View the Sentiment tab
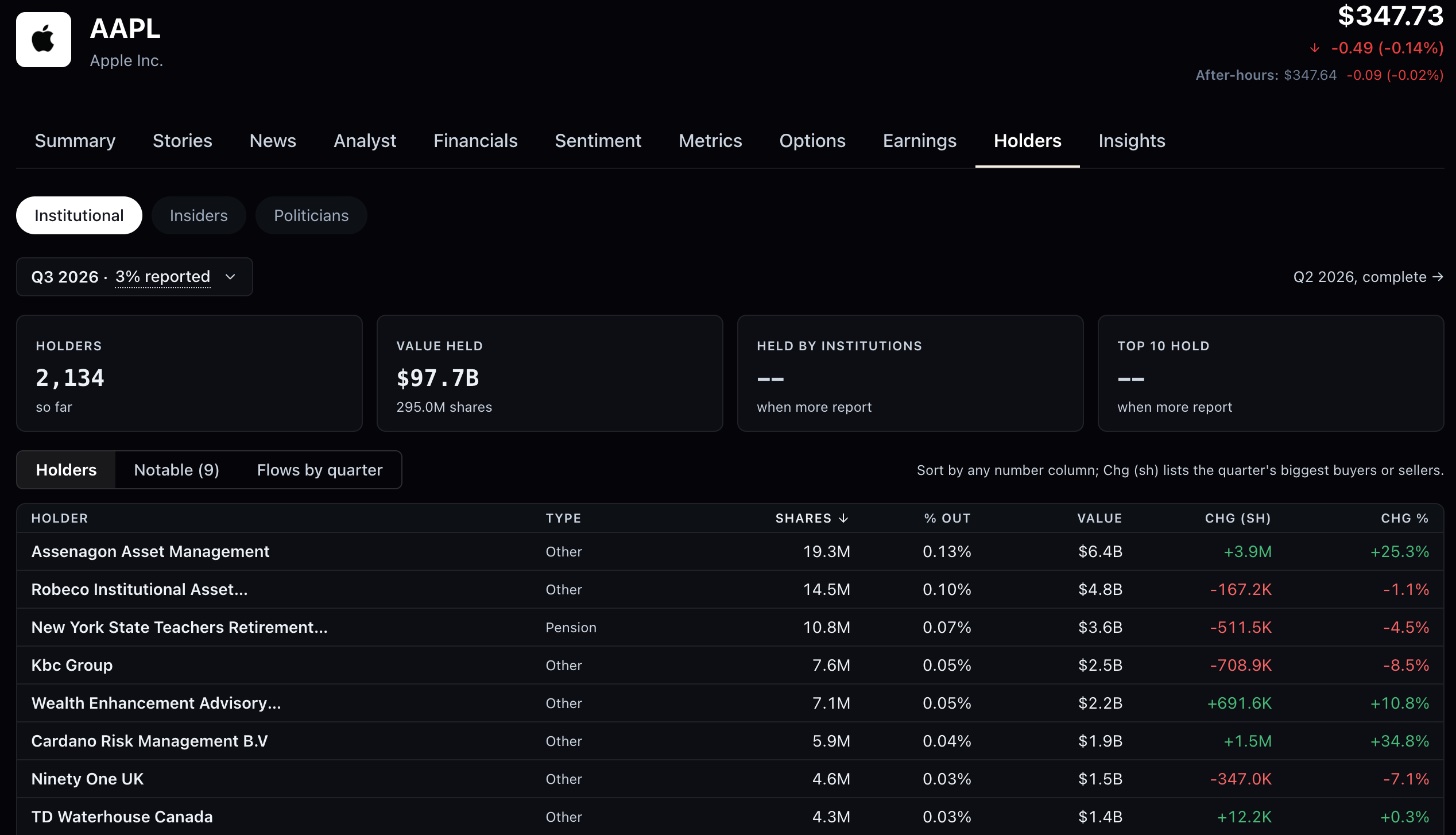Screen dimensions: 1456x835 [598, 141]
